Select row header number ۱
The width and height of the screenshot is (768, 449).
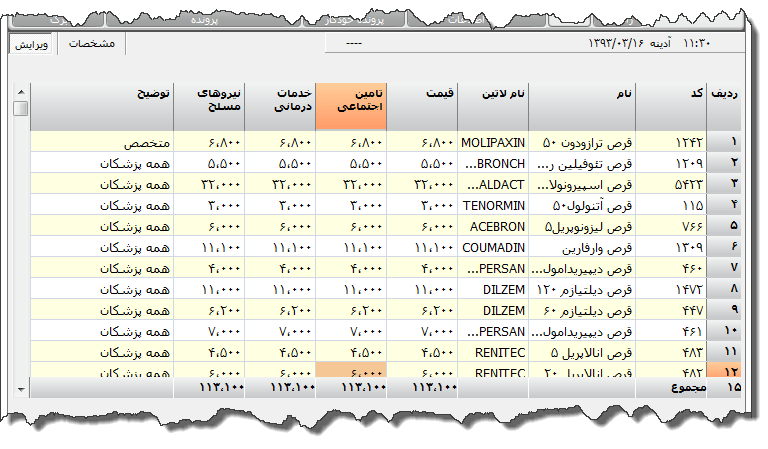[724, 142]
